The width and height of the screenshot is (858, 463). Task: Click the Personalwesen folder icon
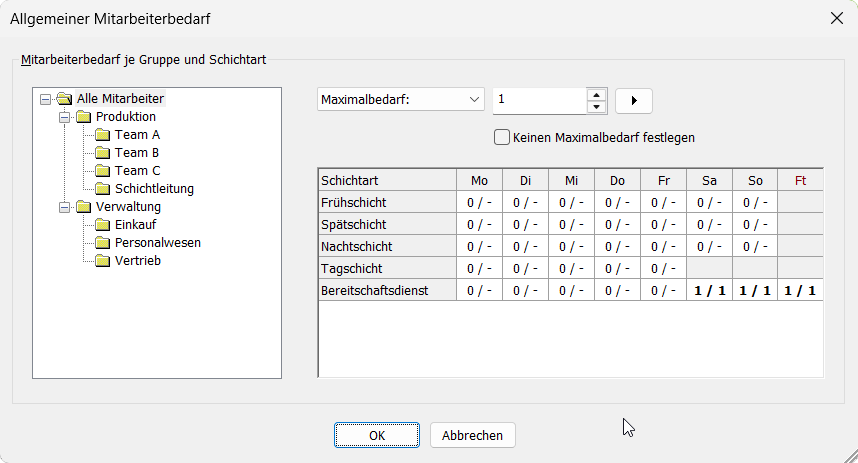pos(102,243)
